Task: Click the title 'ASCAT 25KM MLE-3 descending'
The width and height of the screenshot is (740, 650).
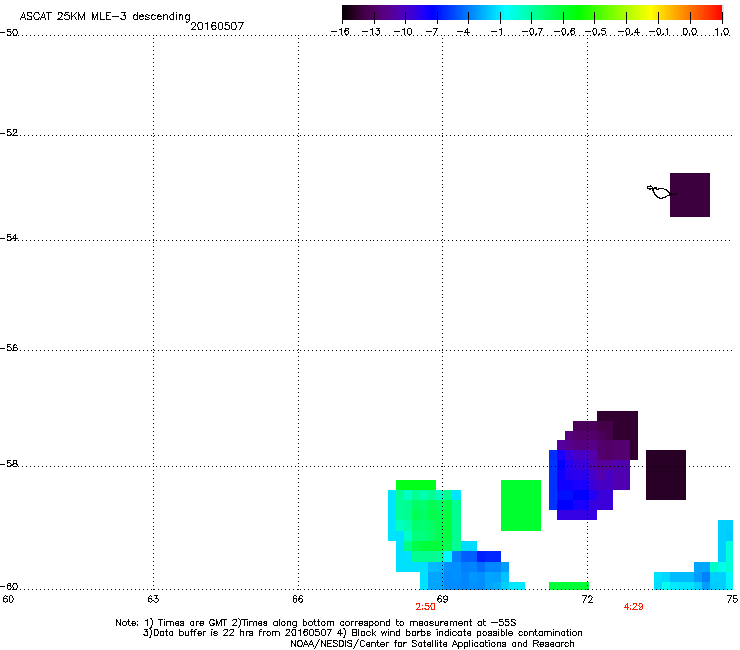Action: [x=105, y=16]
